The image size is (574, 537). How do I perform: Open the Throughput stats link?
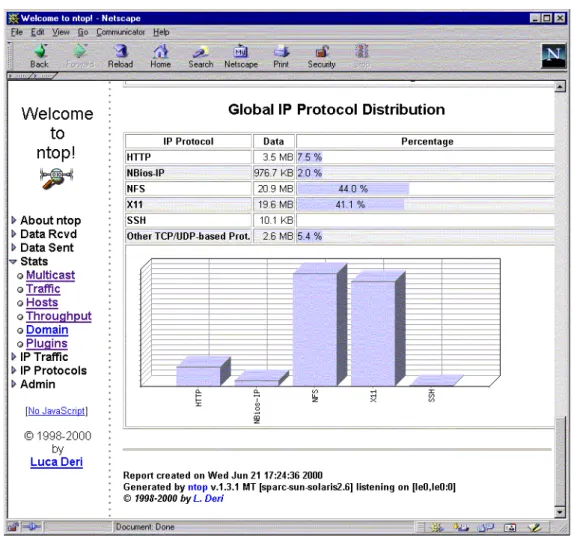click(x=59, y=316)
